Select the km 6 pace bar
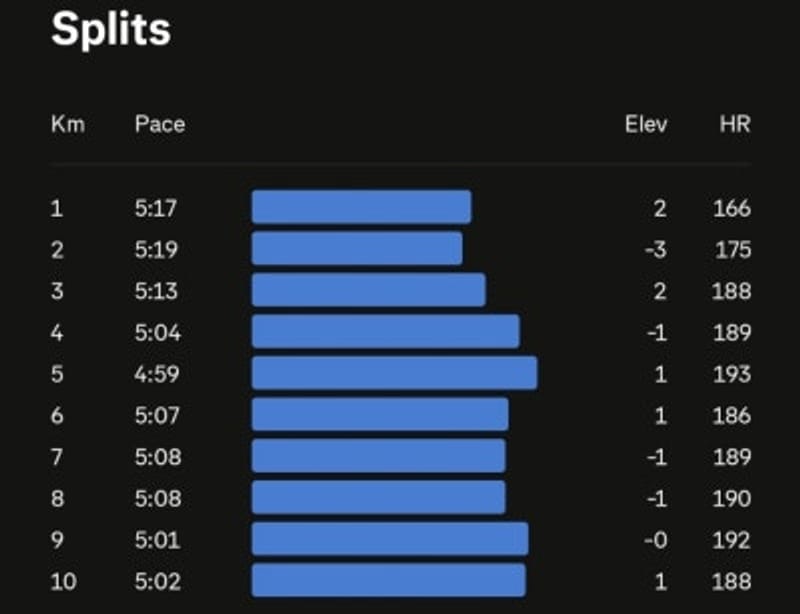Viewport: 800px width, 614px height. [380, 414]
